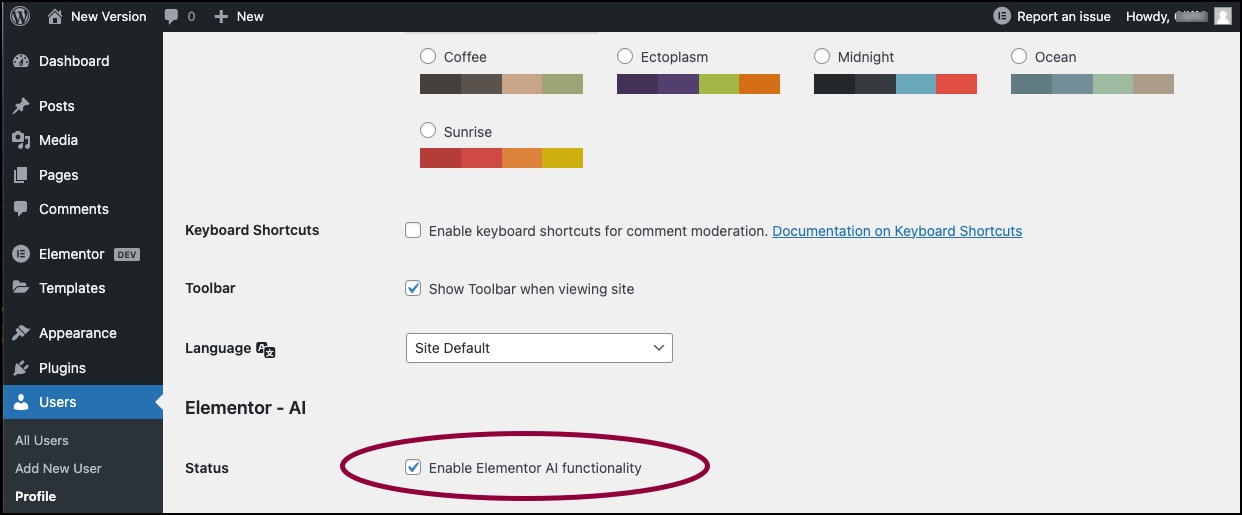This screenshot has width=1242, height=515.
Task: Open Add New User submenu link
Action: point(58,468)
